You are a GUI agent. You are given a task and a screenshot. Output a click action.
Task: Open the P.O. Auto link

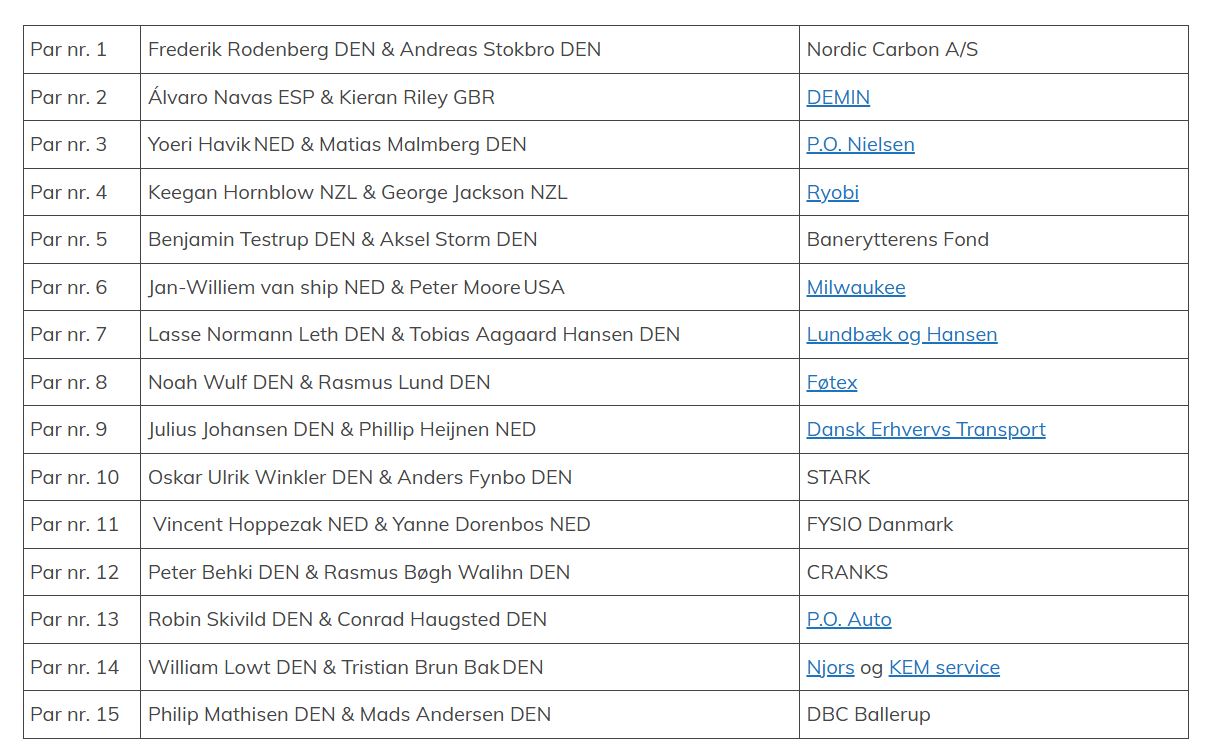[848, 620]
